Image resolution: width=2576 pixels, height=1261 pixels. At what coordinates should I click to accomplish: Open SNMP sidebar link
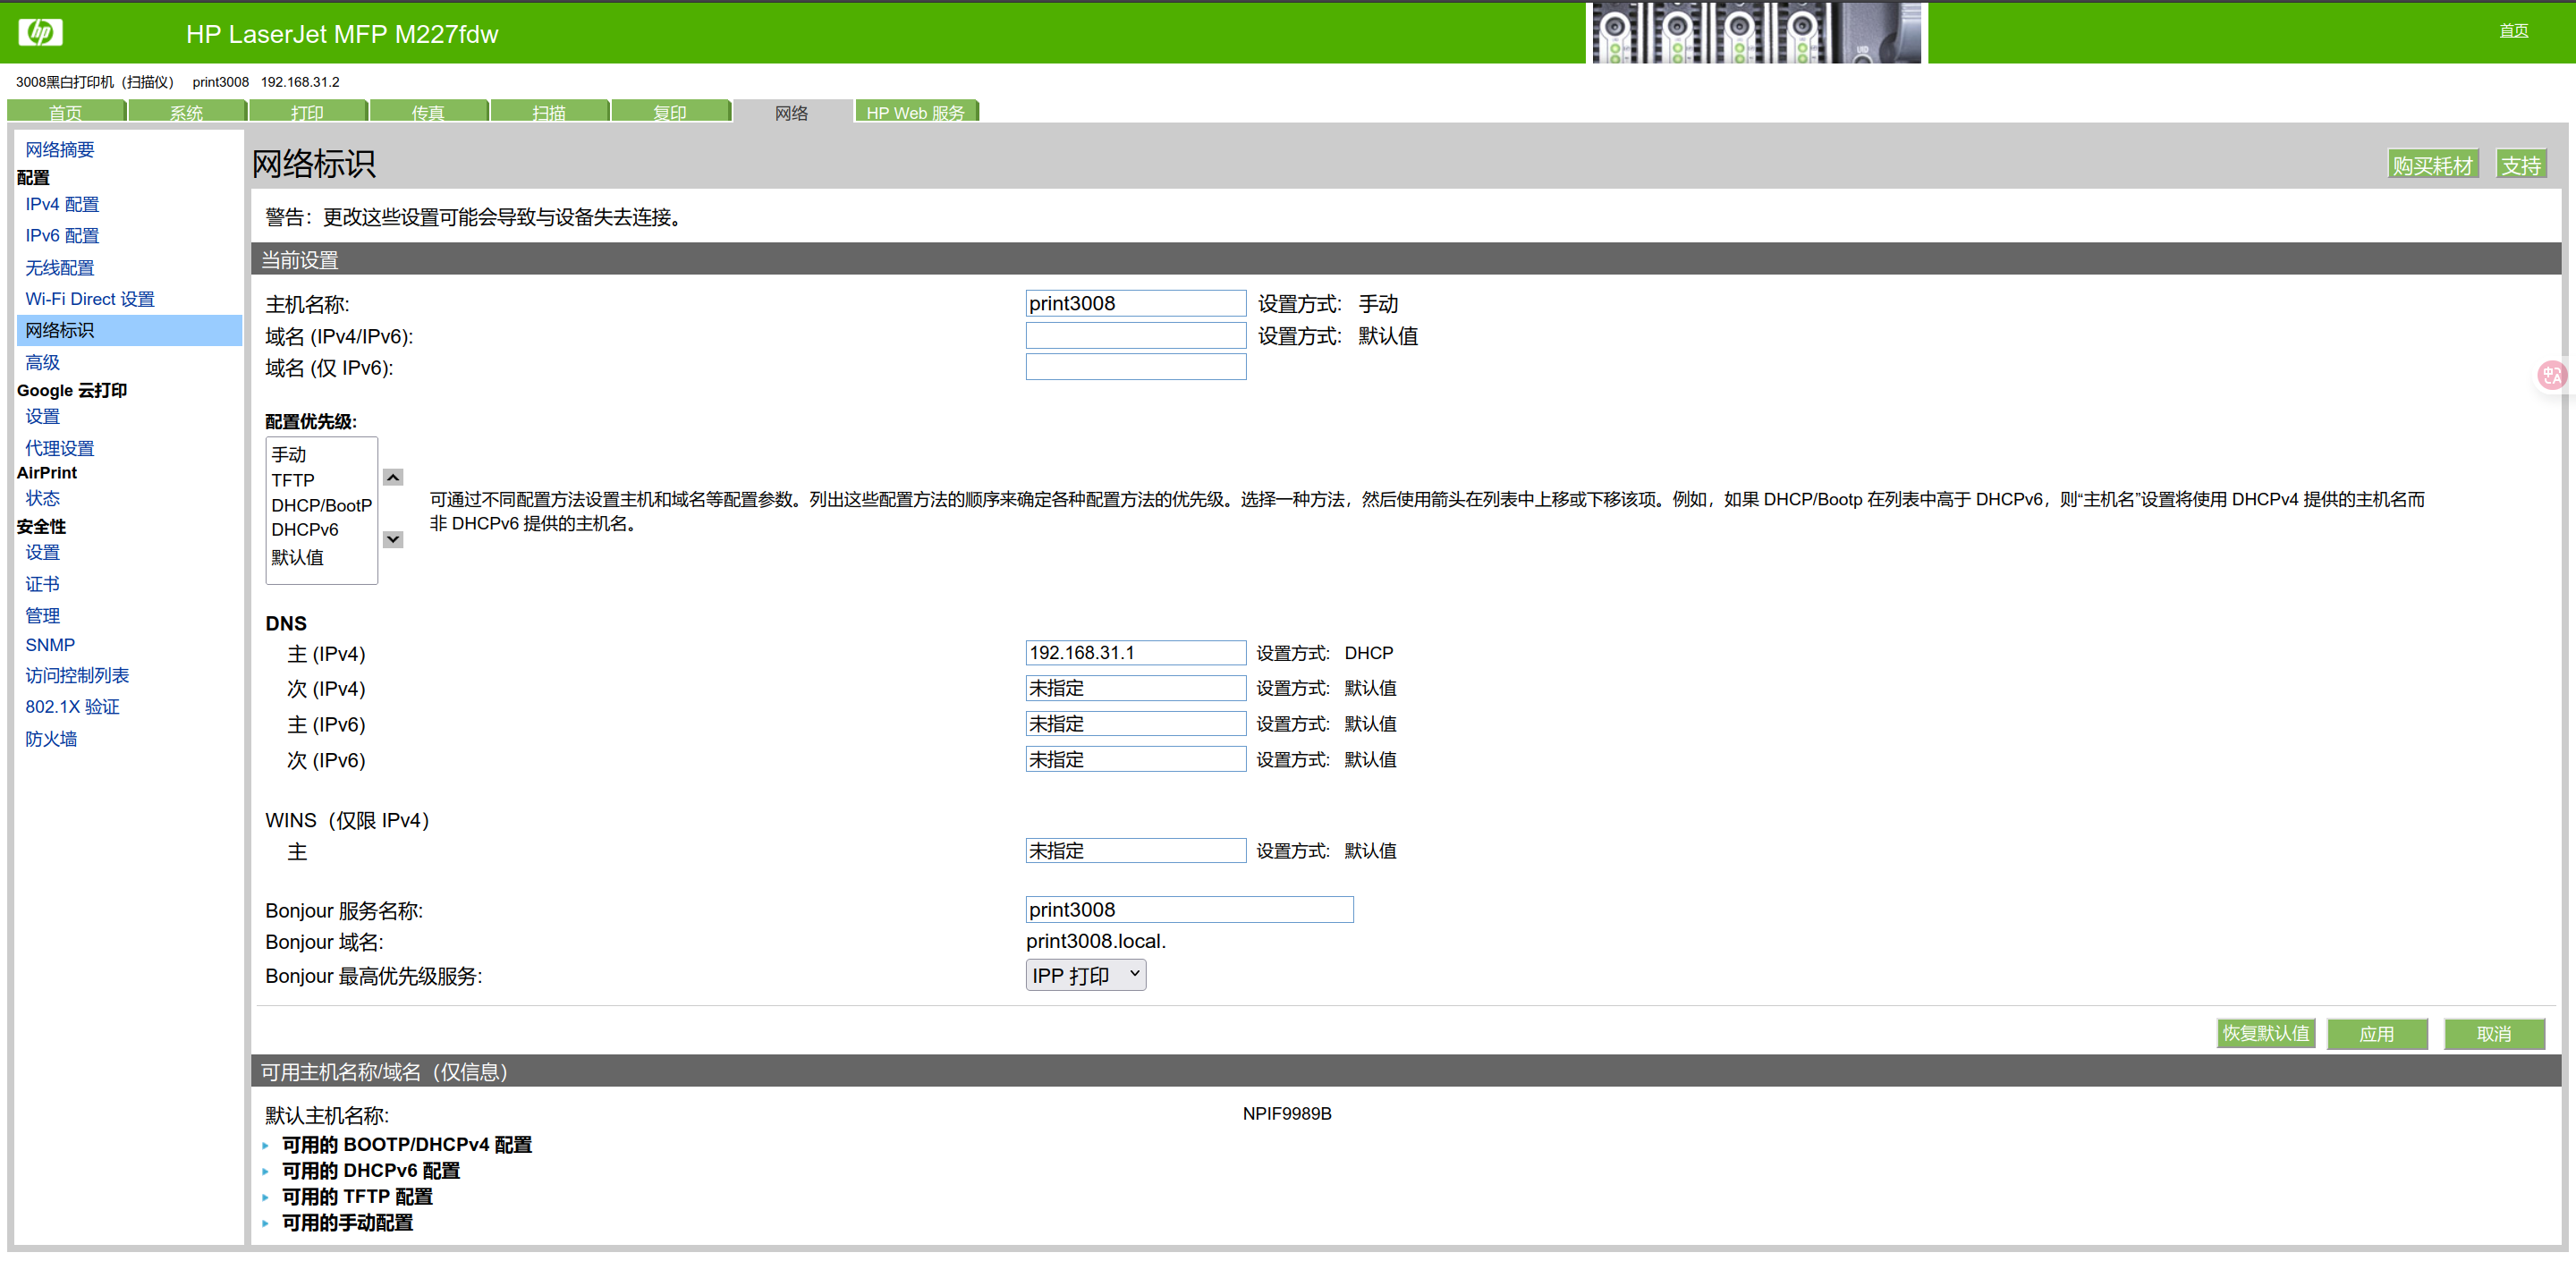50,645
